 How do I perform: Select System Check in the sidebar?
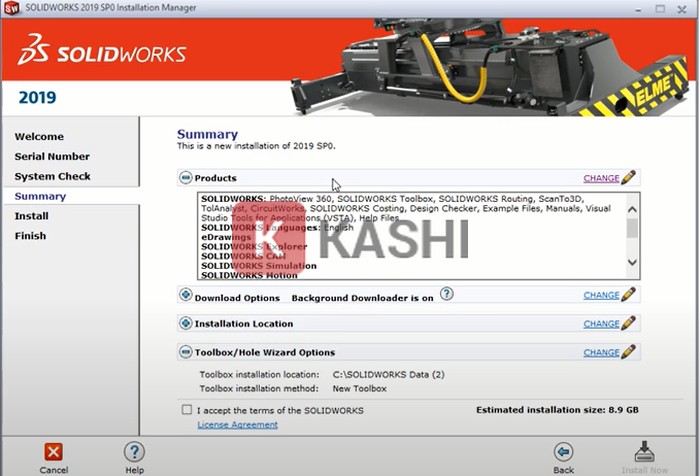point(52,176)
